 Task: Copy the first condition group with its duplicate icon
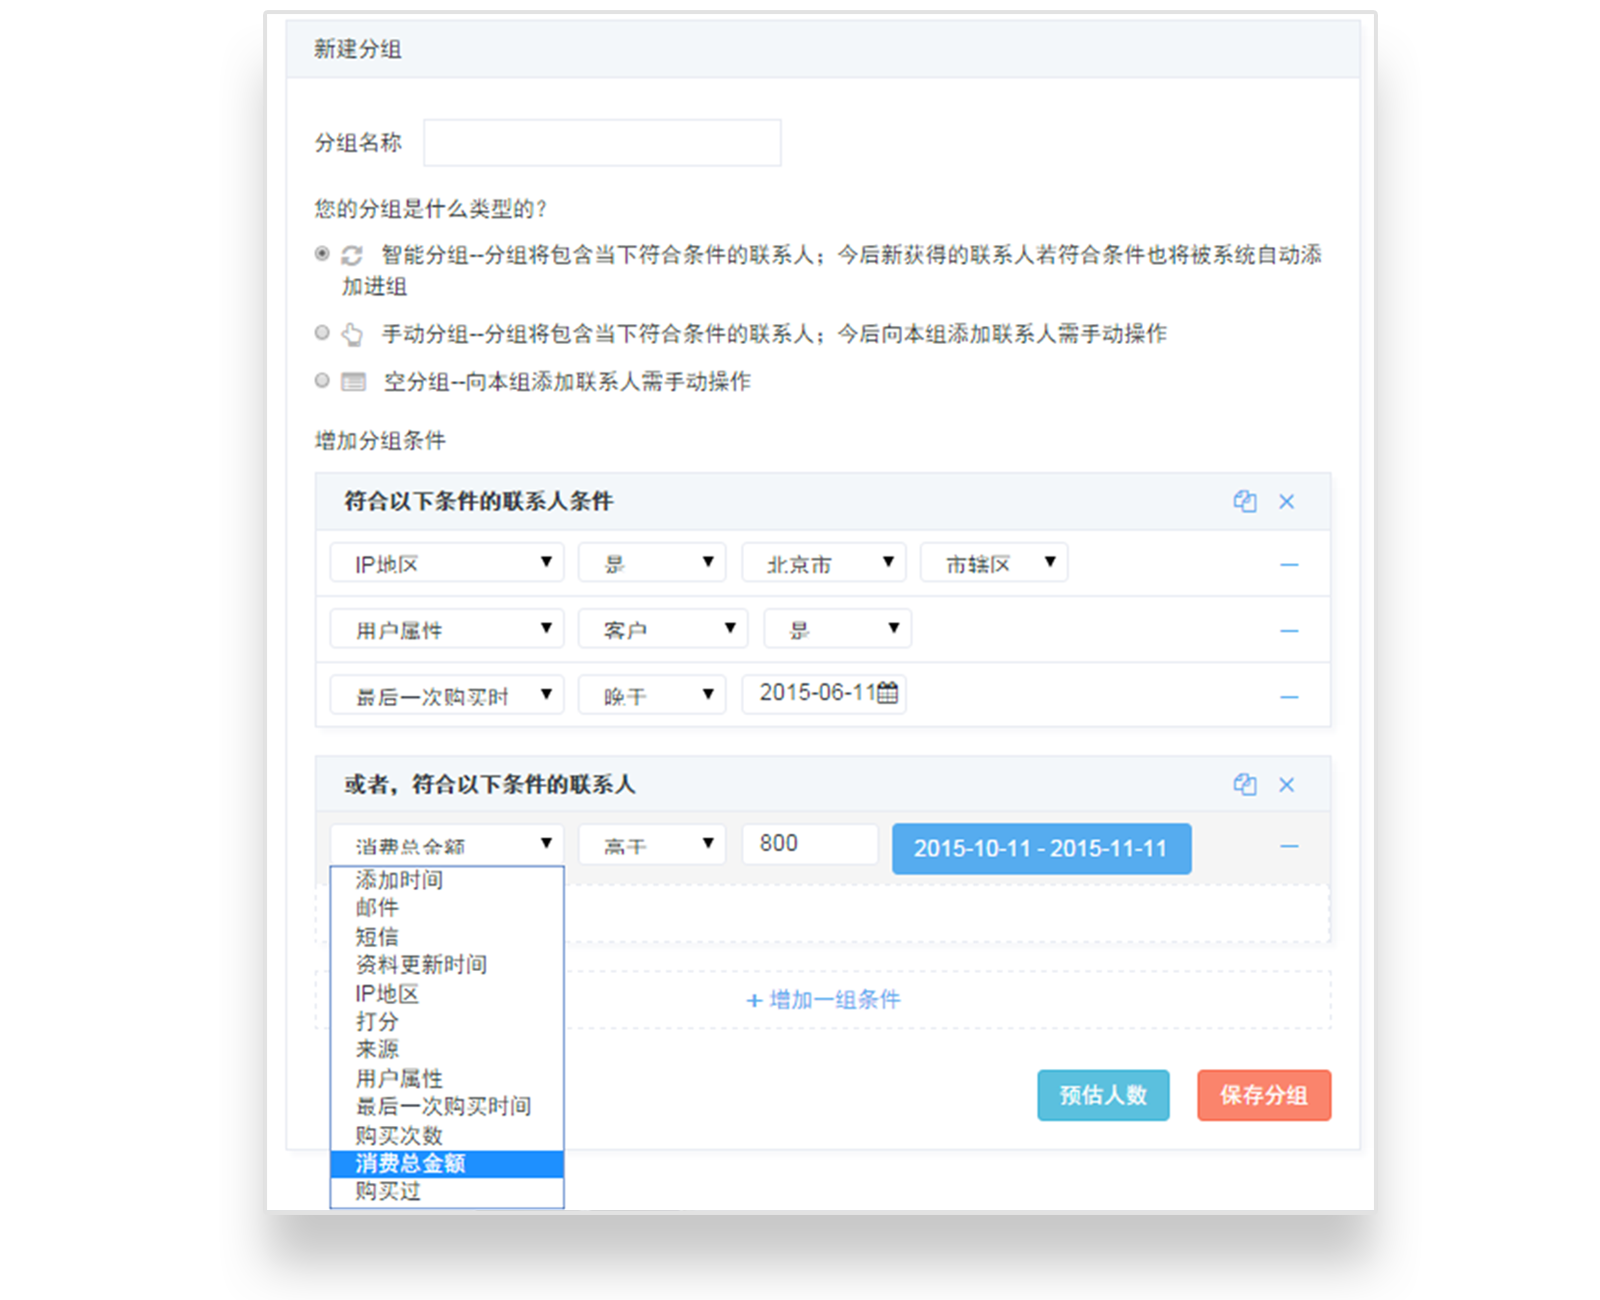[x=1244, y=501]
